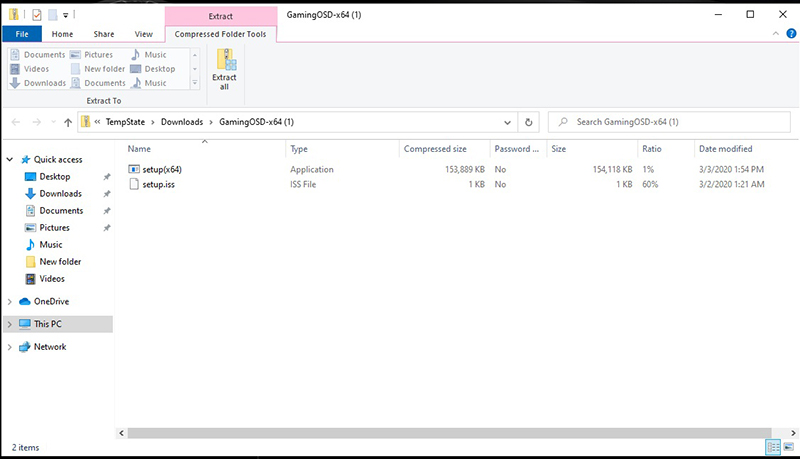Switch to the Share ribbon tab
Viewport: 800px width, 459px height.
(x=104, y=34)
